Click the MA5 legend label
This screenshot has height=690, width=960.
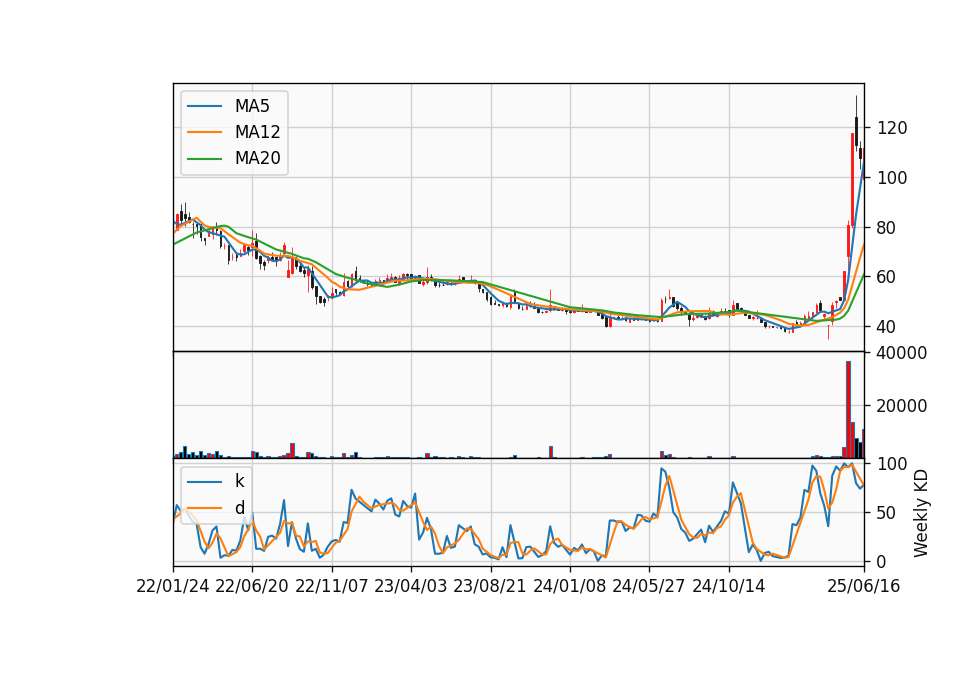pos(252,106)
